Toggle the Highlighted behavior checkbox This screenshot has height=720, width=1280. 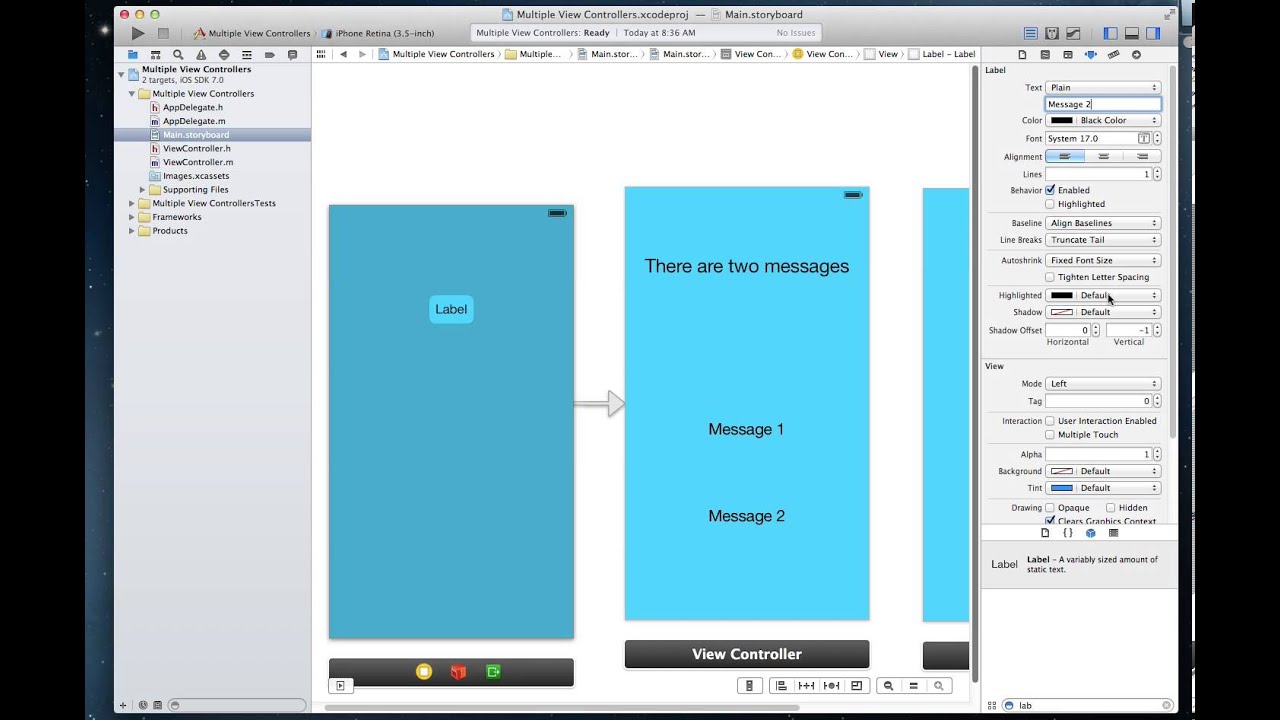[x=1050, y=204]
